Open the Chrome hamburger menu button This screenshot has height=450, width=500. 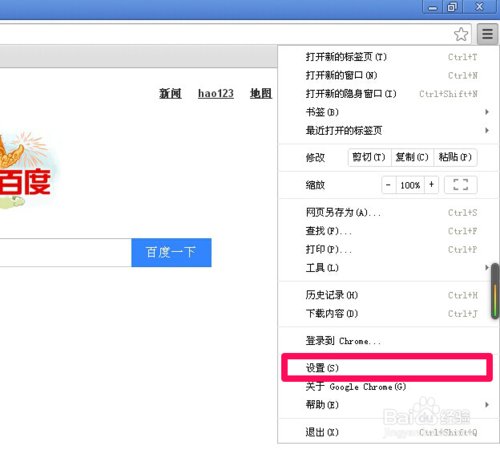pyautogui.click(x=487, y=34)
